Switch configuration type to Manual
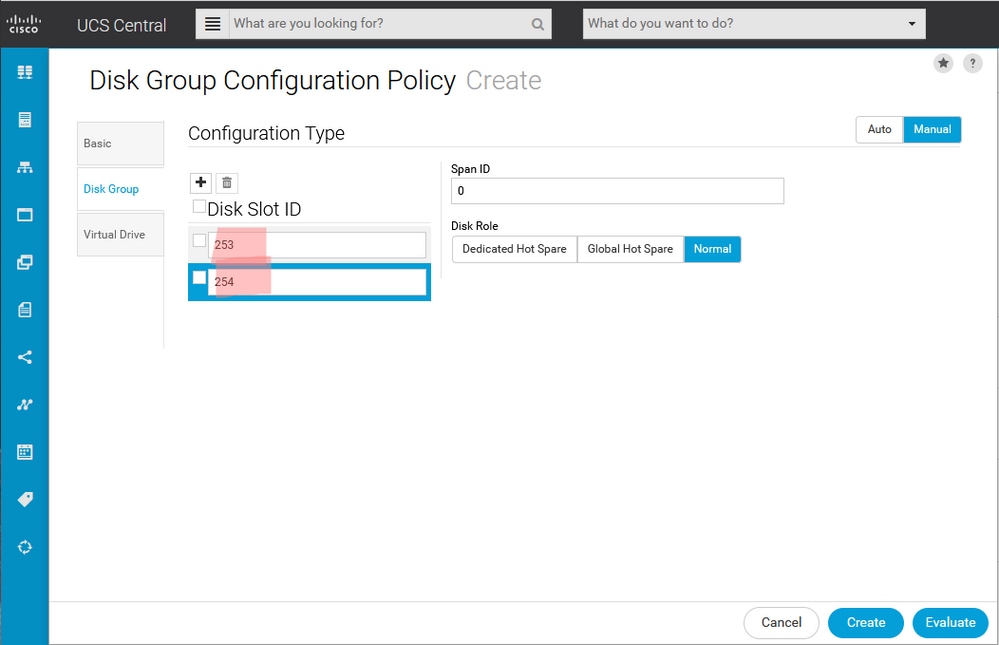This screenshot has height=645, width=999. tap(932, 129)
